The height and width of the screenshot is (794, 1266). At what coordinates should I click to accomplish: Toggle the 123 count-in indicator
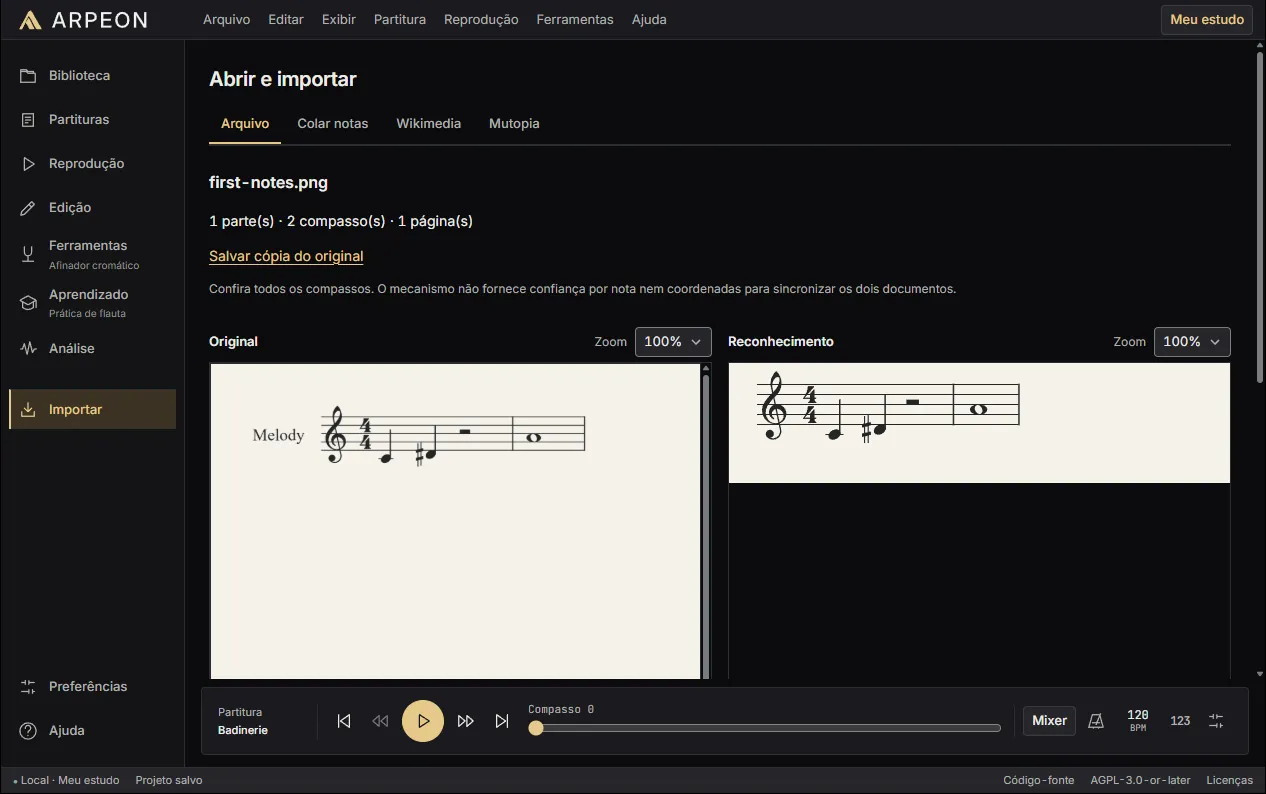[1180, 721]
